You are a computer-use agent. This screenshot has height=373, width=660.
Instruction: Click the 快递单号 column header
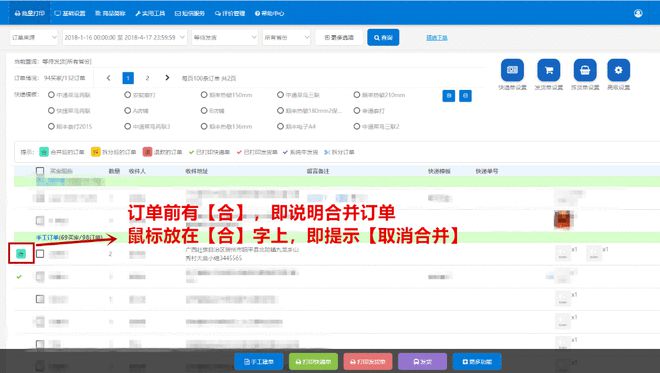point(487,171)
